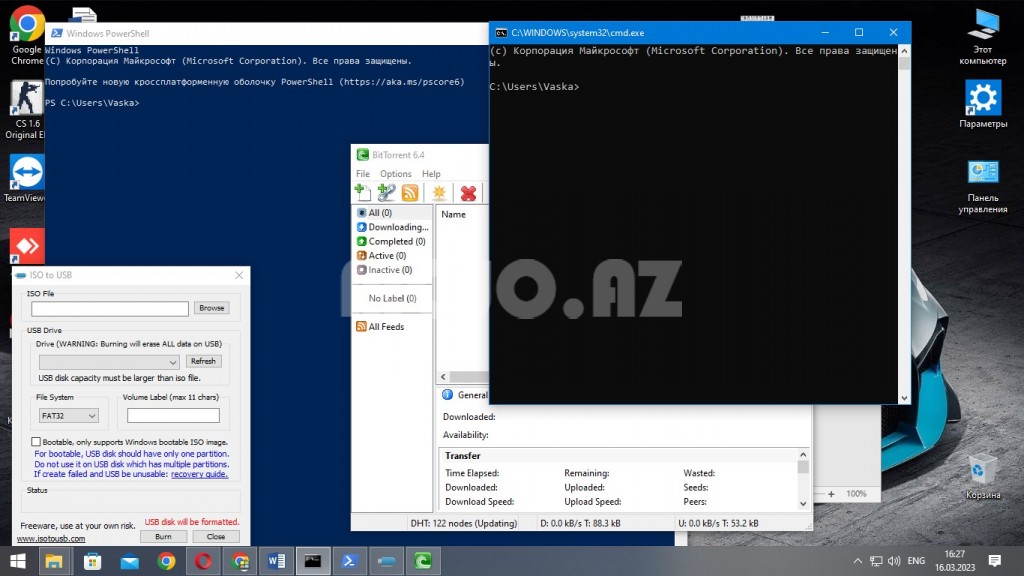1024x576 pixels.
Task: Open Opera from the taskbar
Action: click(x=203, y=561)
